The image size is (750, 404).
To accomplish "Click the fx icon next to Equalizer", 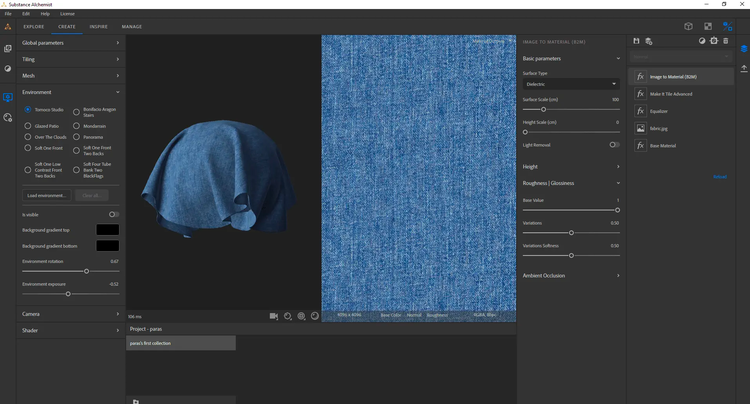I will coord(640,111).
